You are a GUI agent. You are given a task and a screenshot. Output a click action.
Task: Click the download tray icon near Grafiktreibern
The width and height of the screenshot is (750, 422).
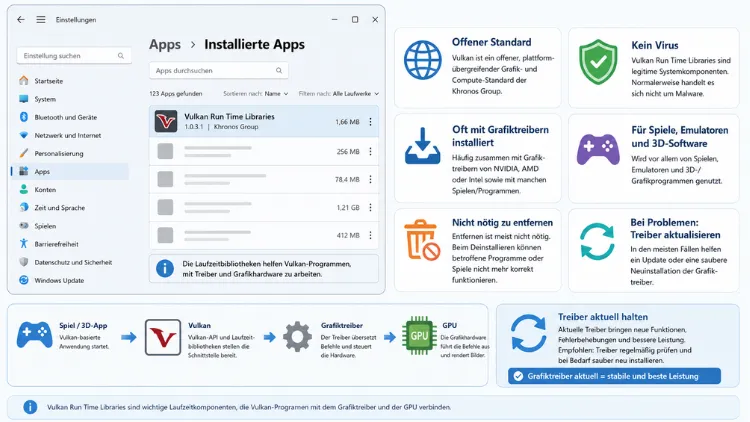[422, 146]
